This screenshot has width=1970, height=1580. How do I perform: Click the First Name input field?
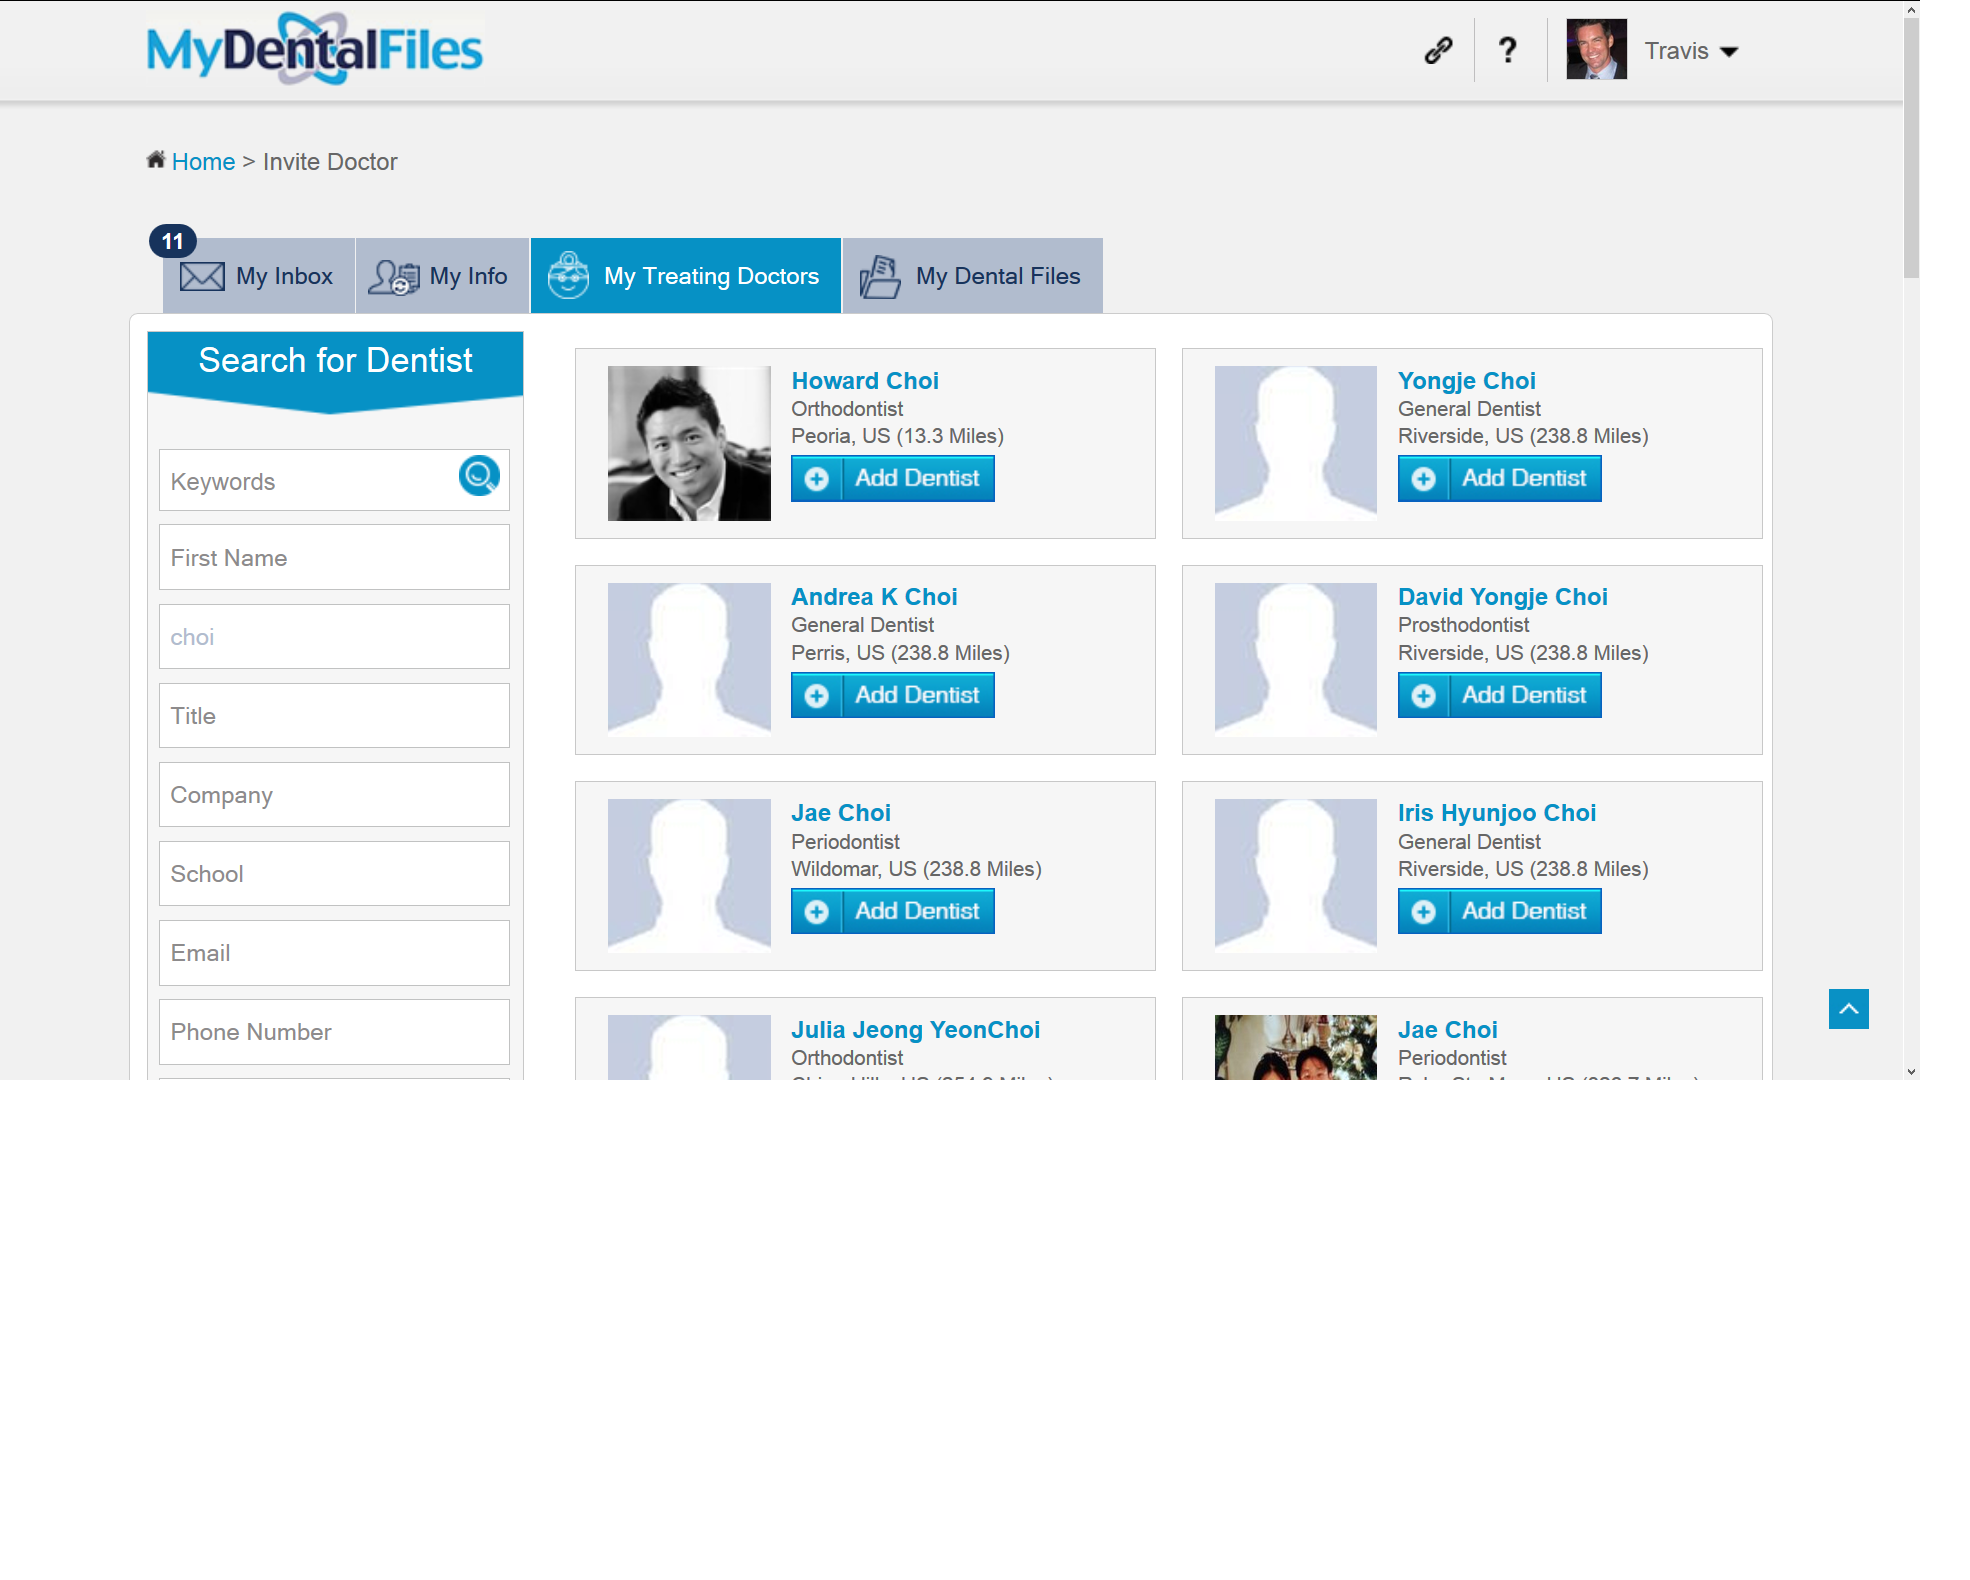(334, 558)
